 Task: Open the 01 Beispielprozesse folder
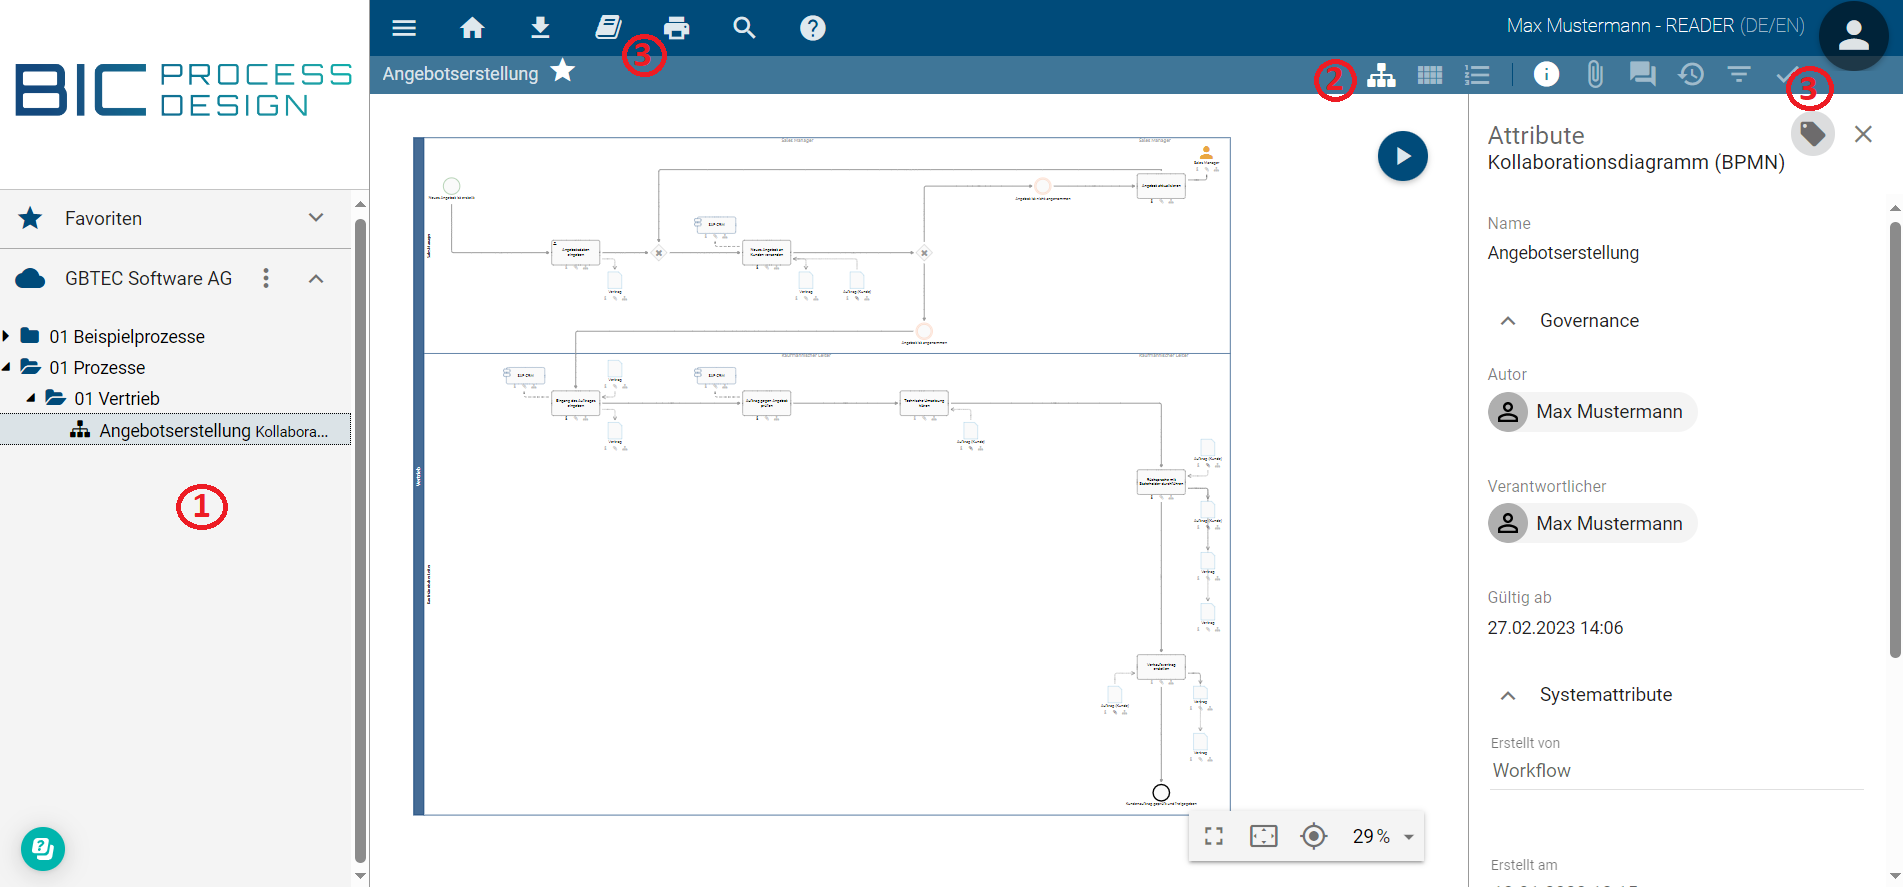pos(127,337)
